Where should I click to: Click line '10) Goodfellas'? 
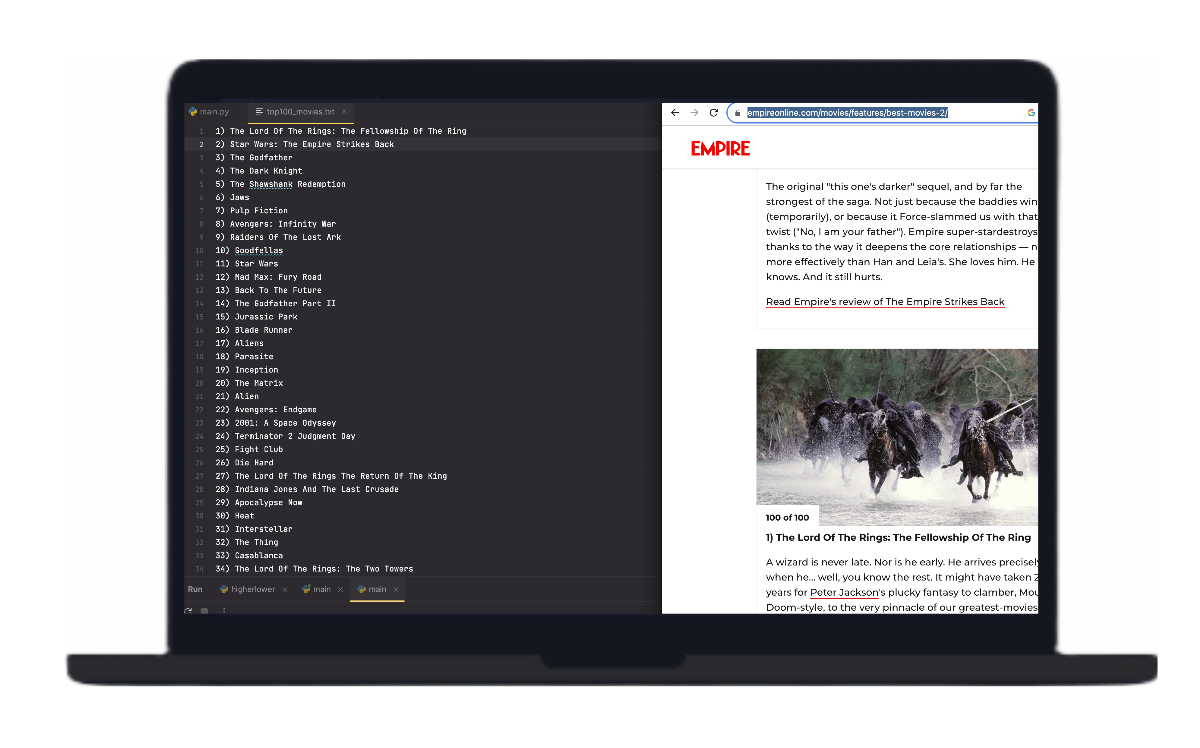249,250
